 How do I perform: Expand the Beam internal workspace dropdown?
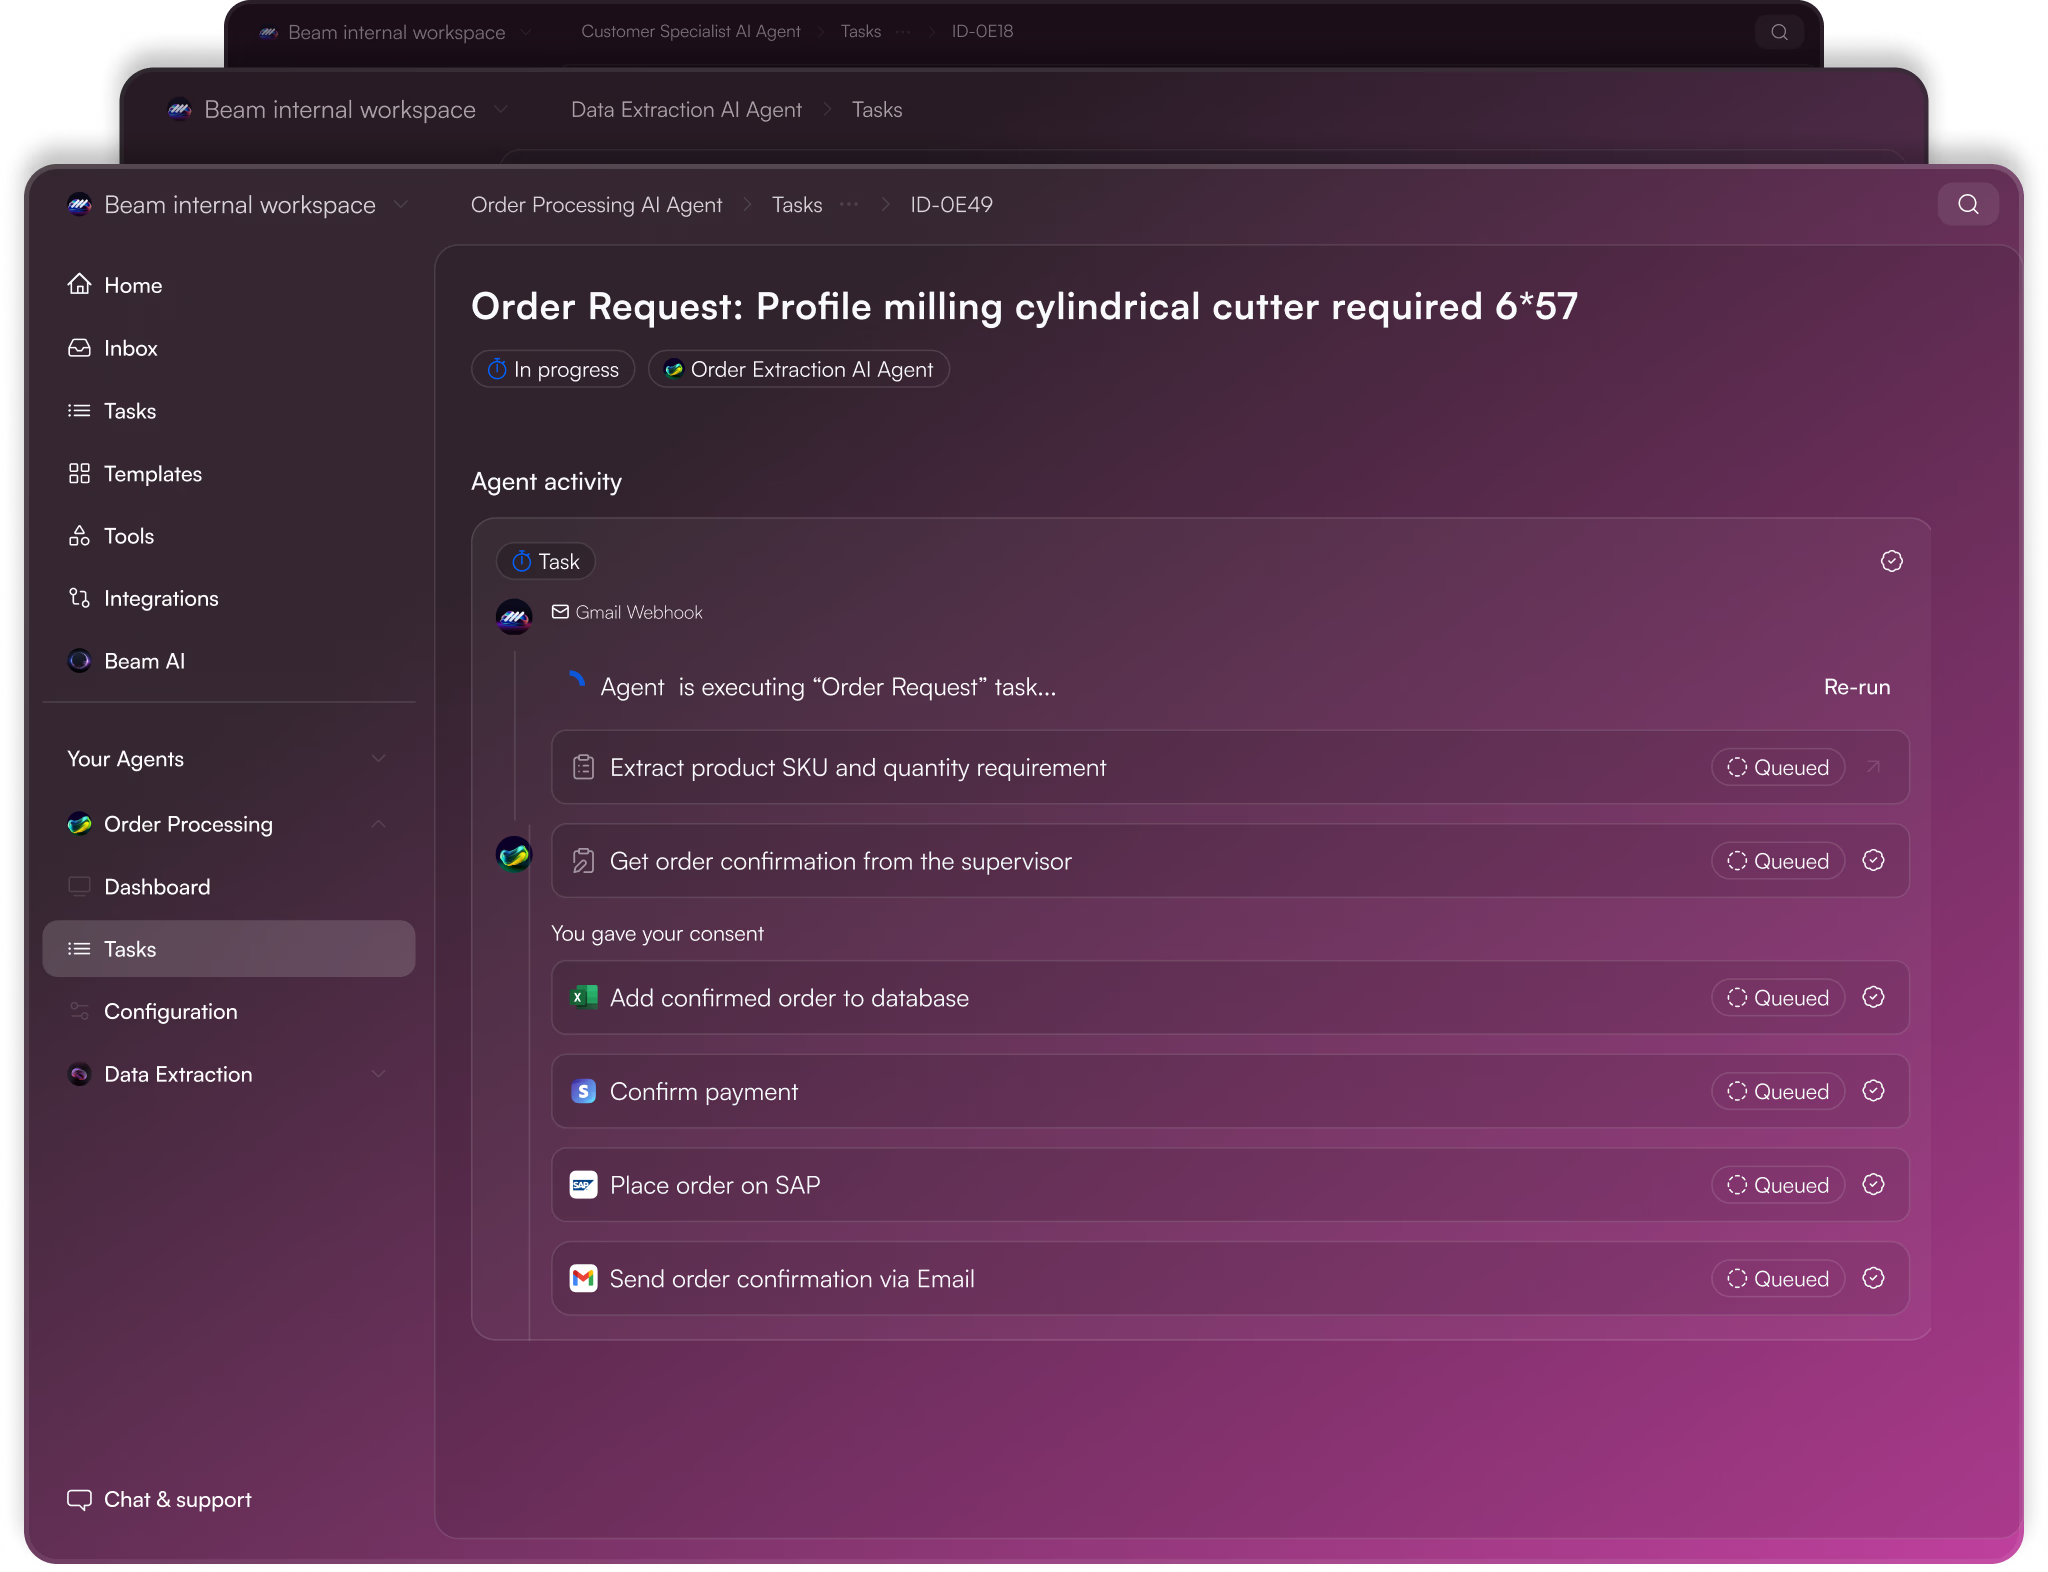(401, 205)
